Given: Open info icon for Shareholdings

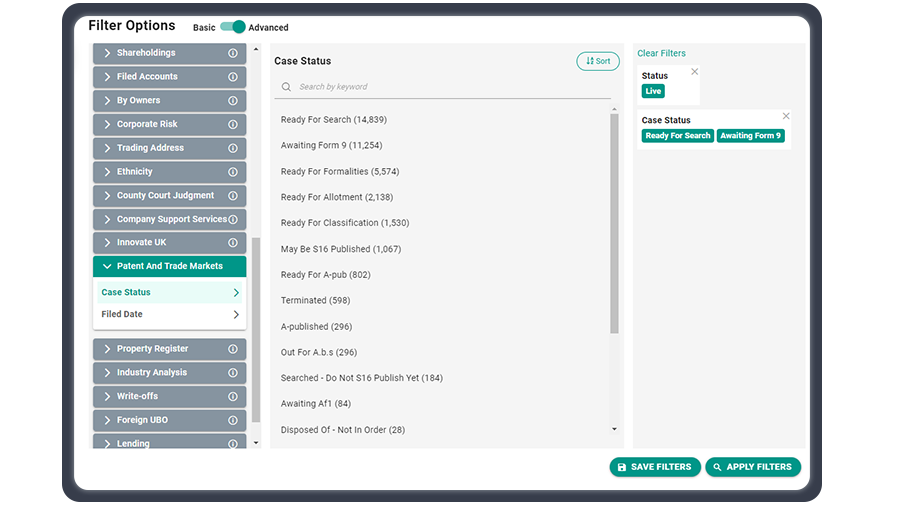Looking at the screenshot, I should (233, 53).
